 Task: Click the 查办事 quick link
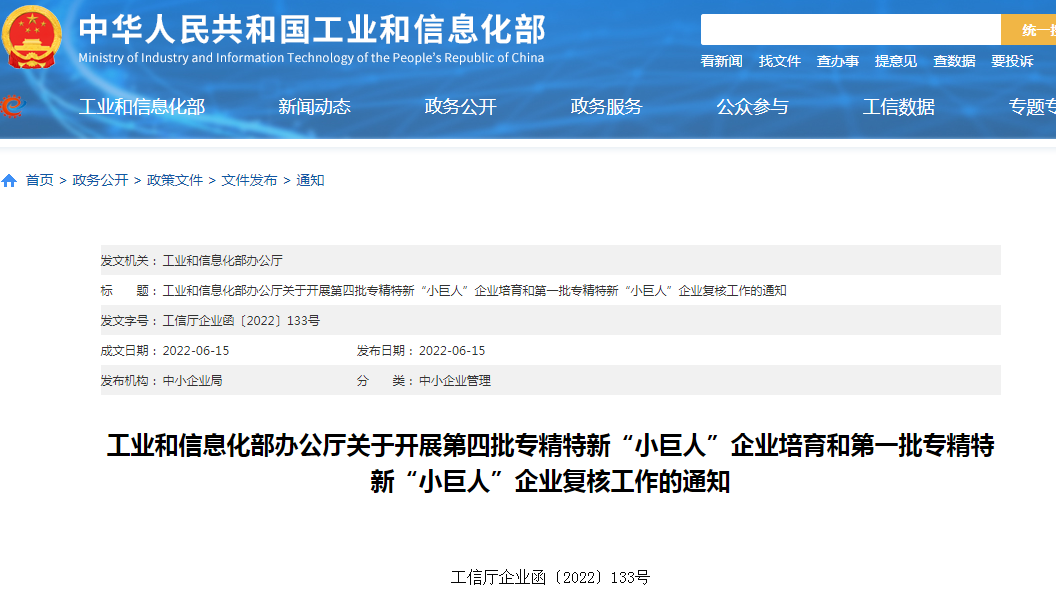(x=838, y=61)
